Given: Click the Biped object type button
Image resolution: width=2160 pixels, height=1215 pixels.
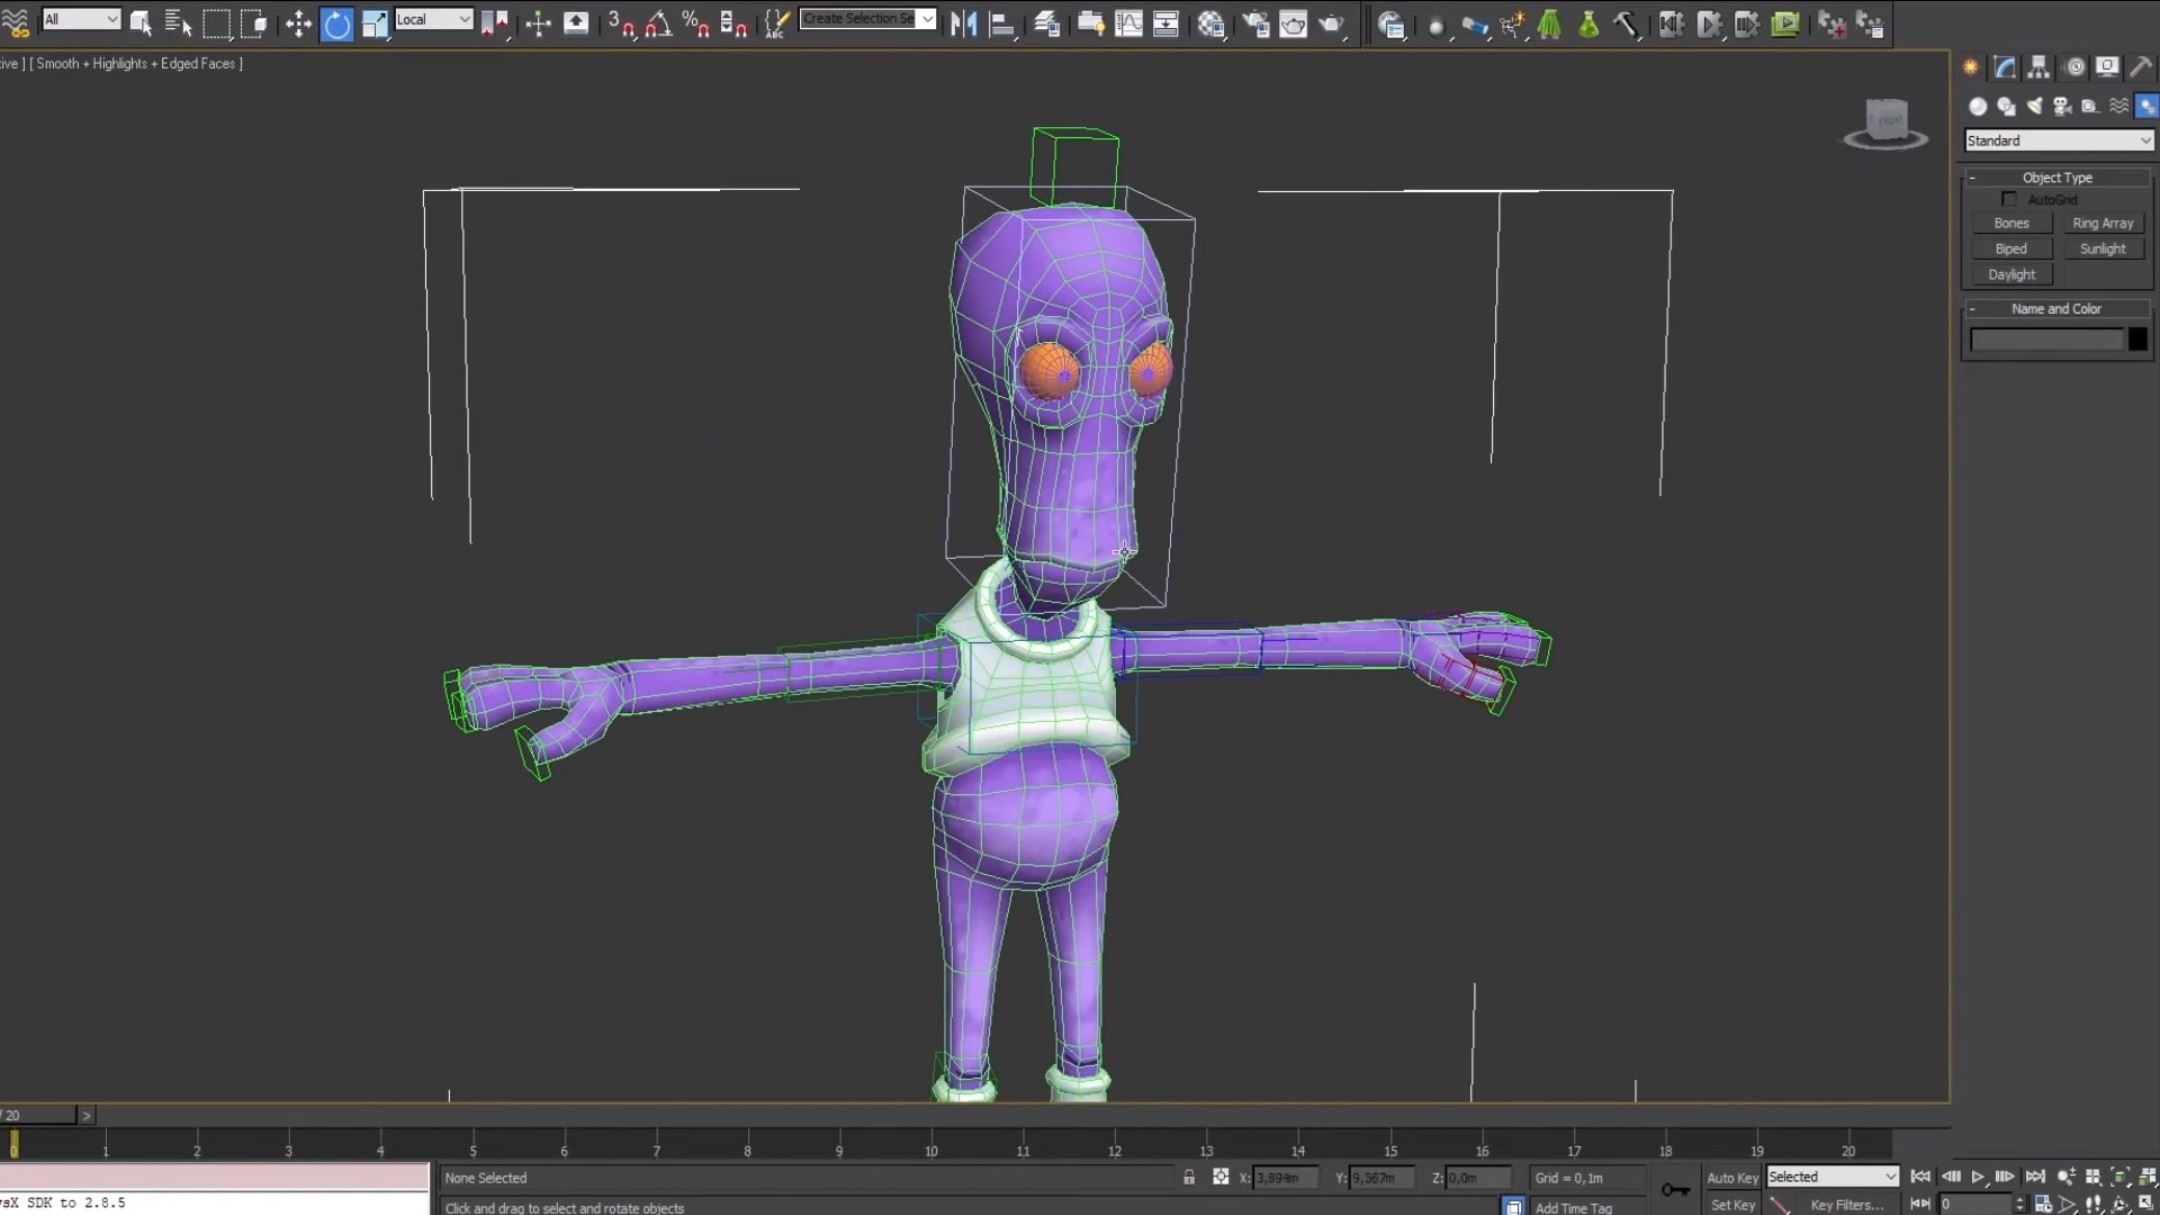Looking at the screenshot, I should [2011, 248].
